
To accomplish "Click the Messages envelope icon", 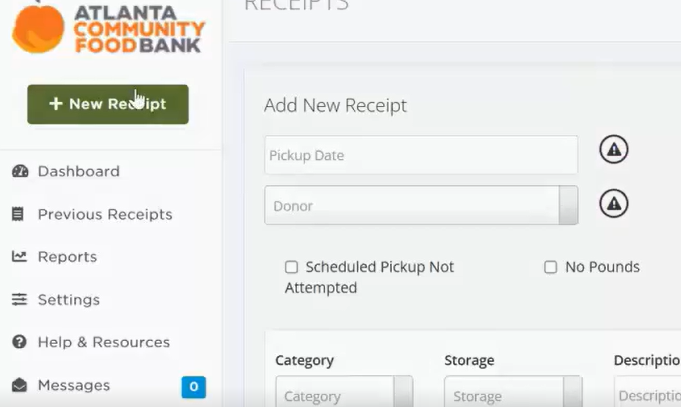I will (19, 385).
